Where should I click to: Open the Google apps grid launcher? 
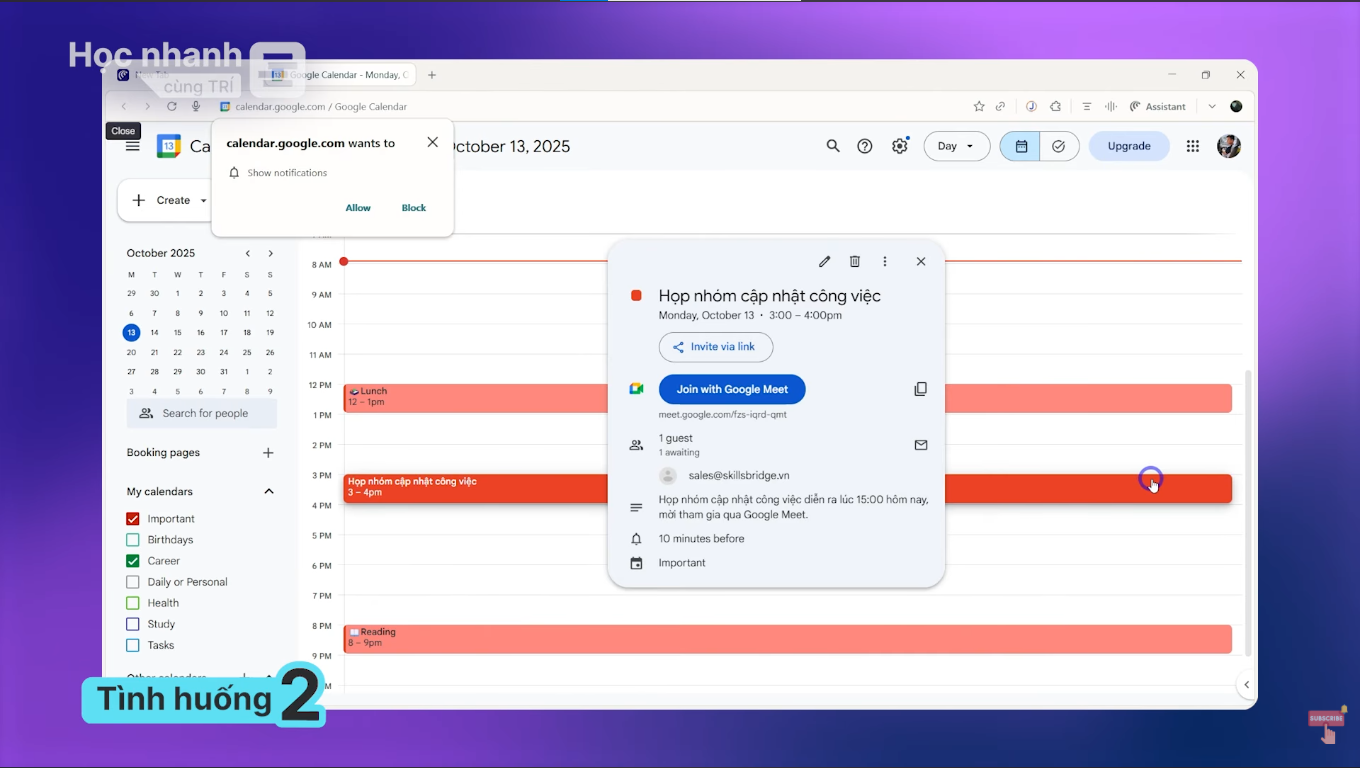point(1192,146)
